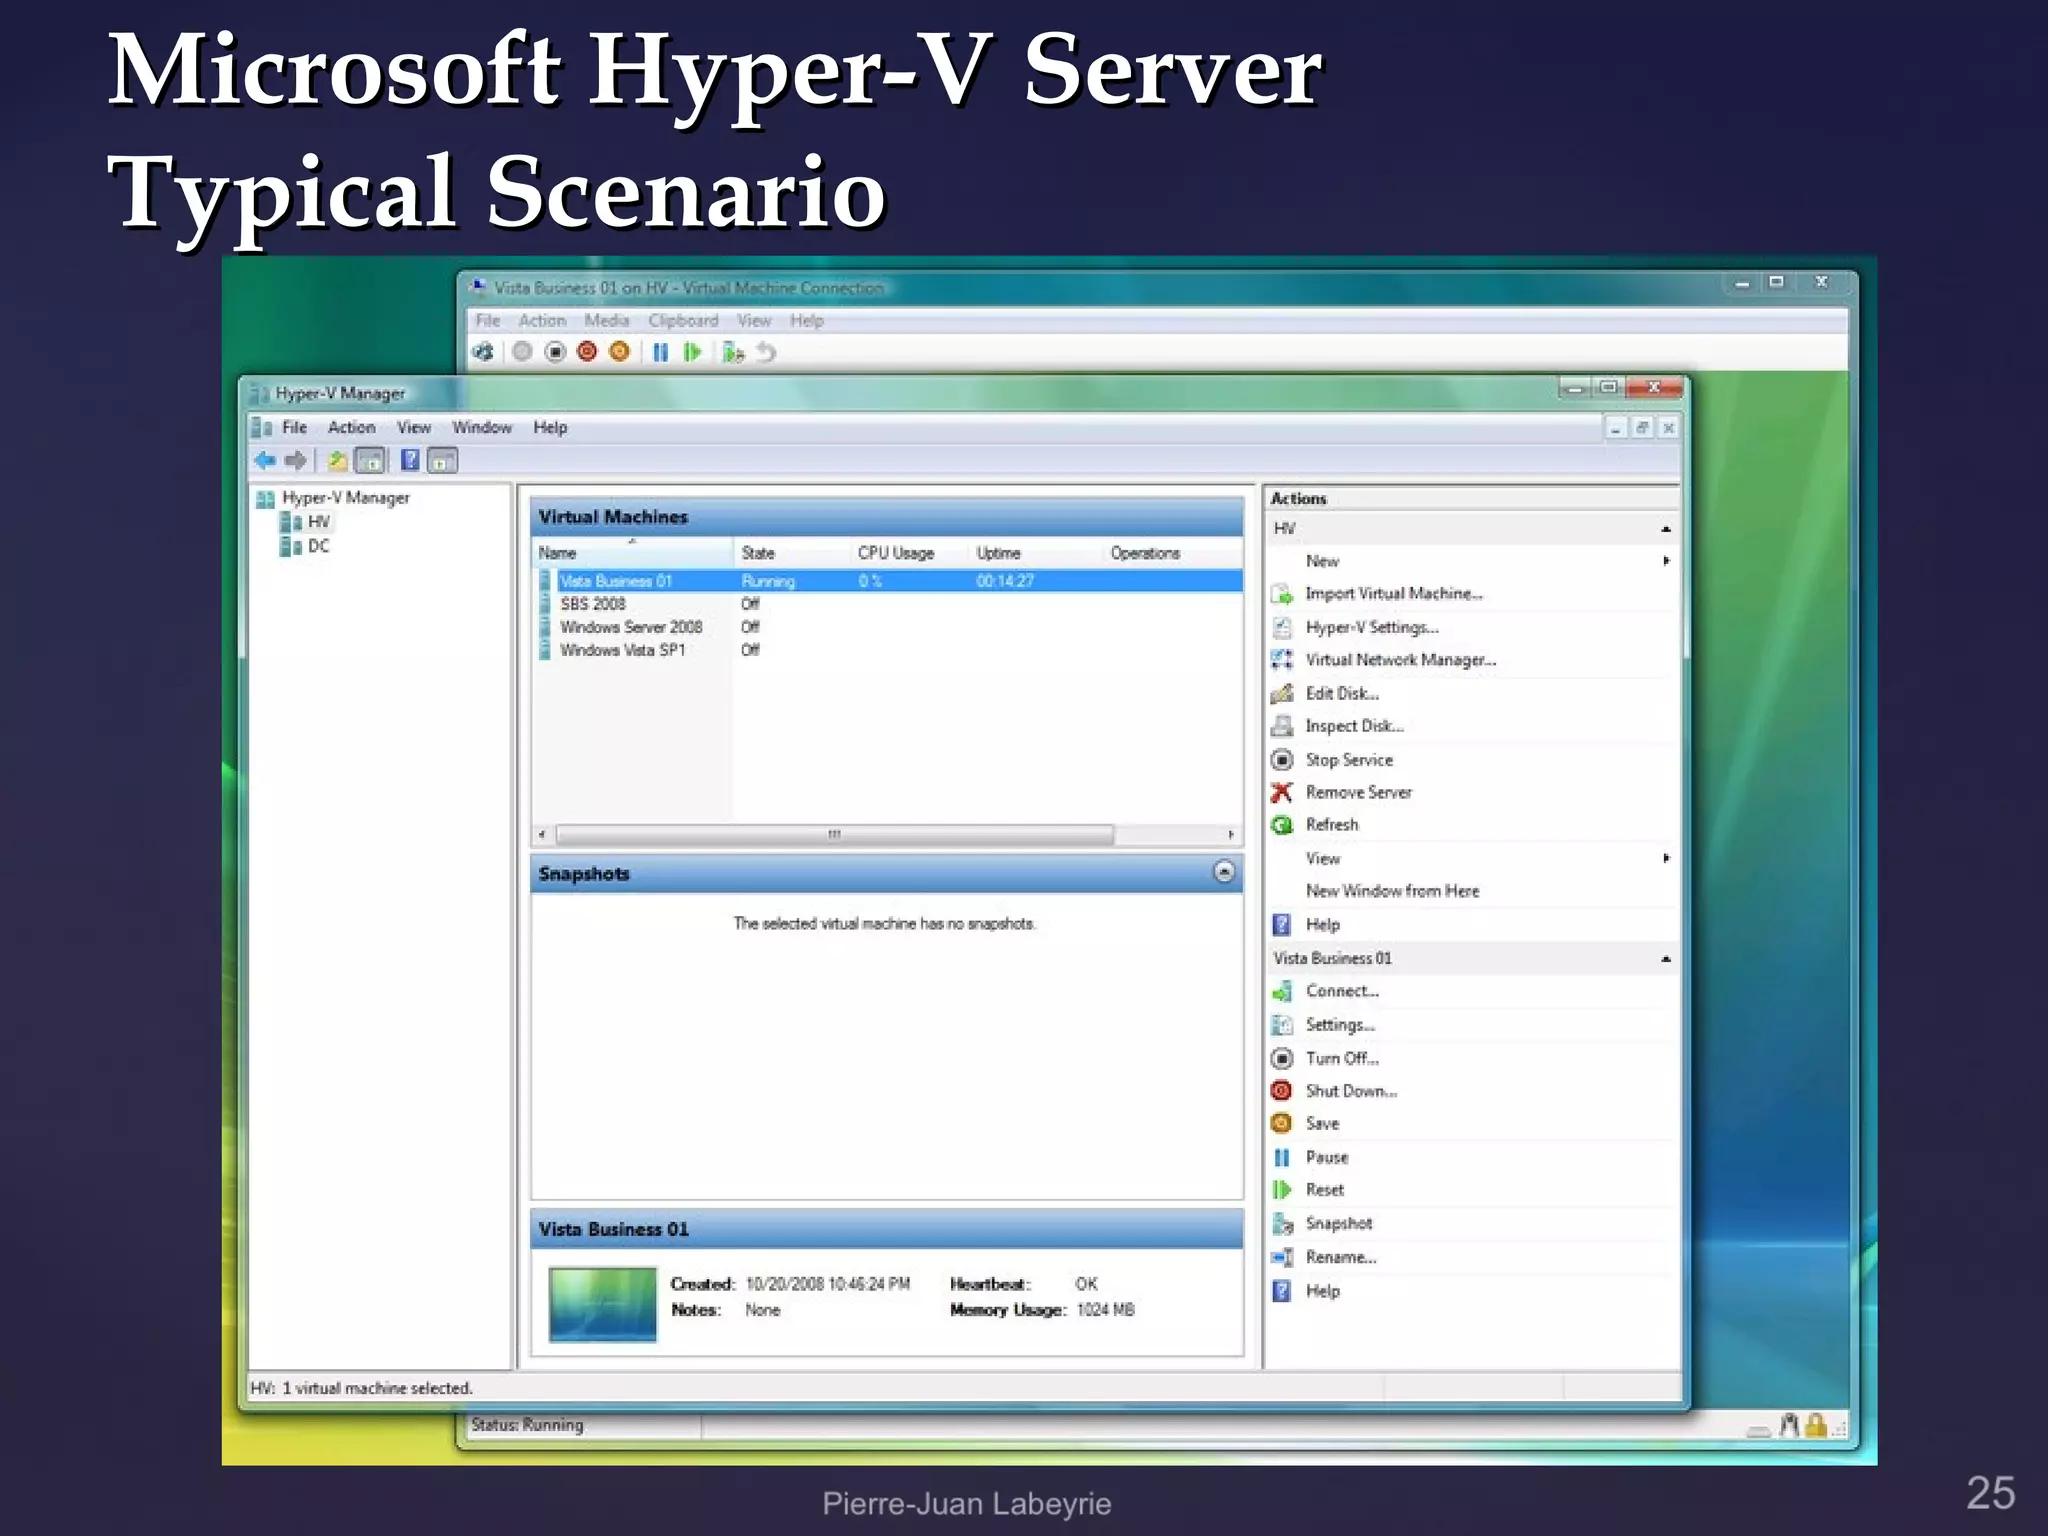This screenshot has width=2048, height=1536.
Task: Open Window menu in Hyper-V Manager
Action: [x=481, y=427]
